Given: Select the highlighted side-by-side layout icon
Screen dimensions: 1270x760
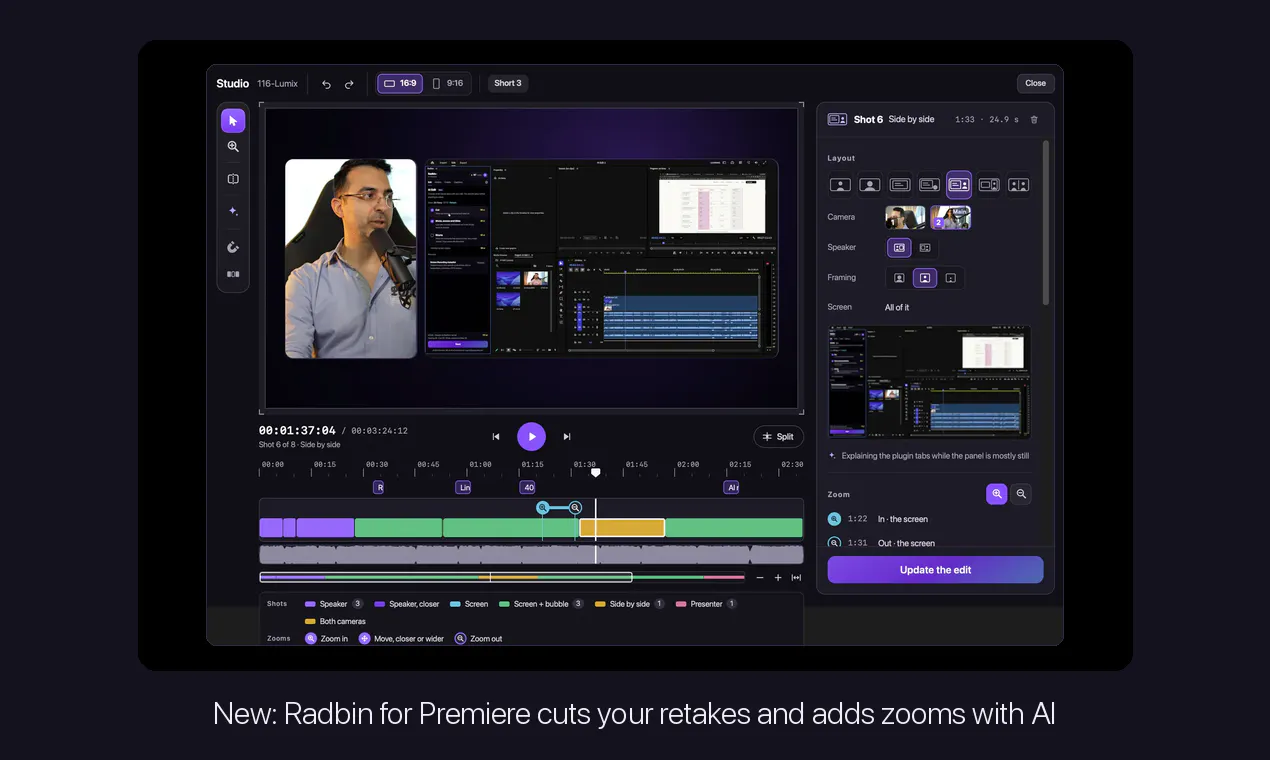Looking at the screenshot, I should click(959, 185).
